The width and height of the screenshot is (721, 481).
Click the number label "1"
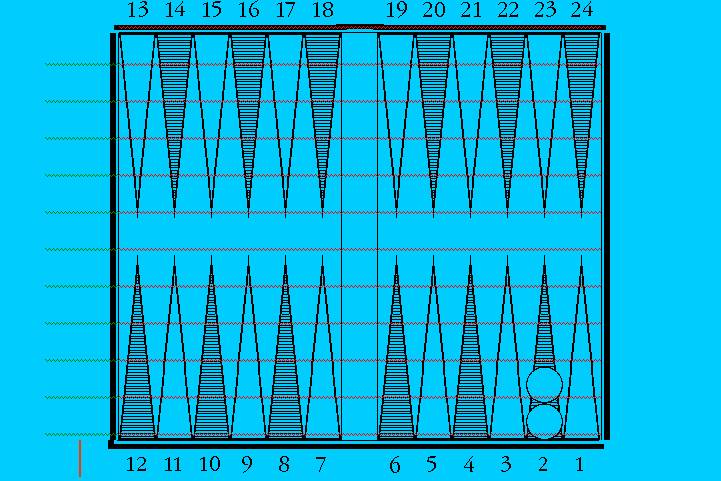click(580, 464)
